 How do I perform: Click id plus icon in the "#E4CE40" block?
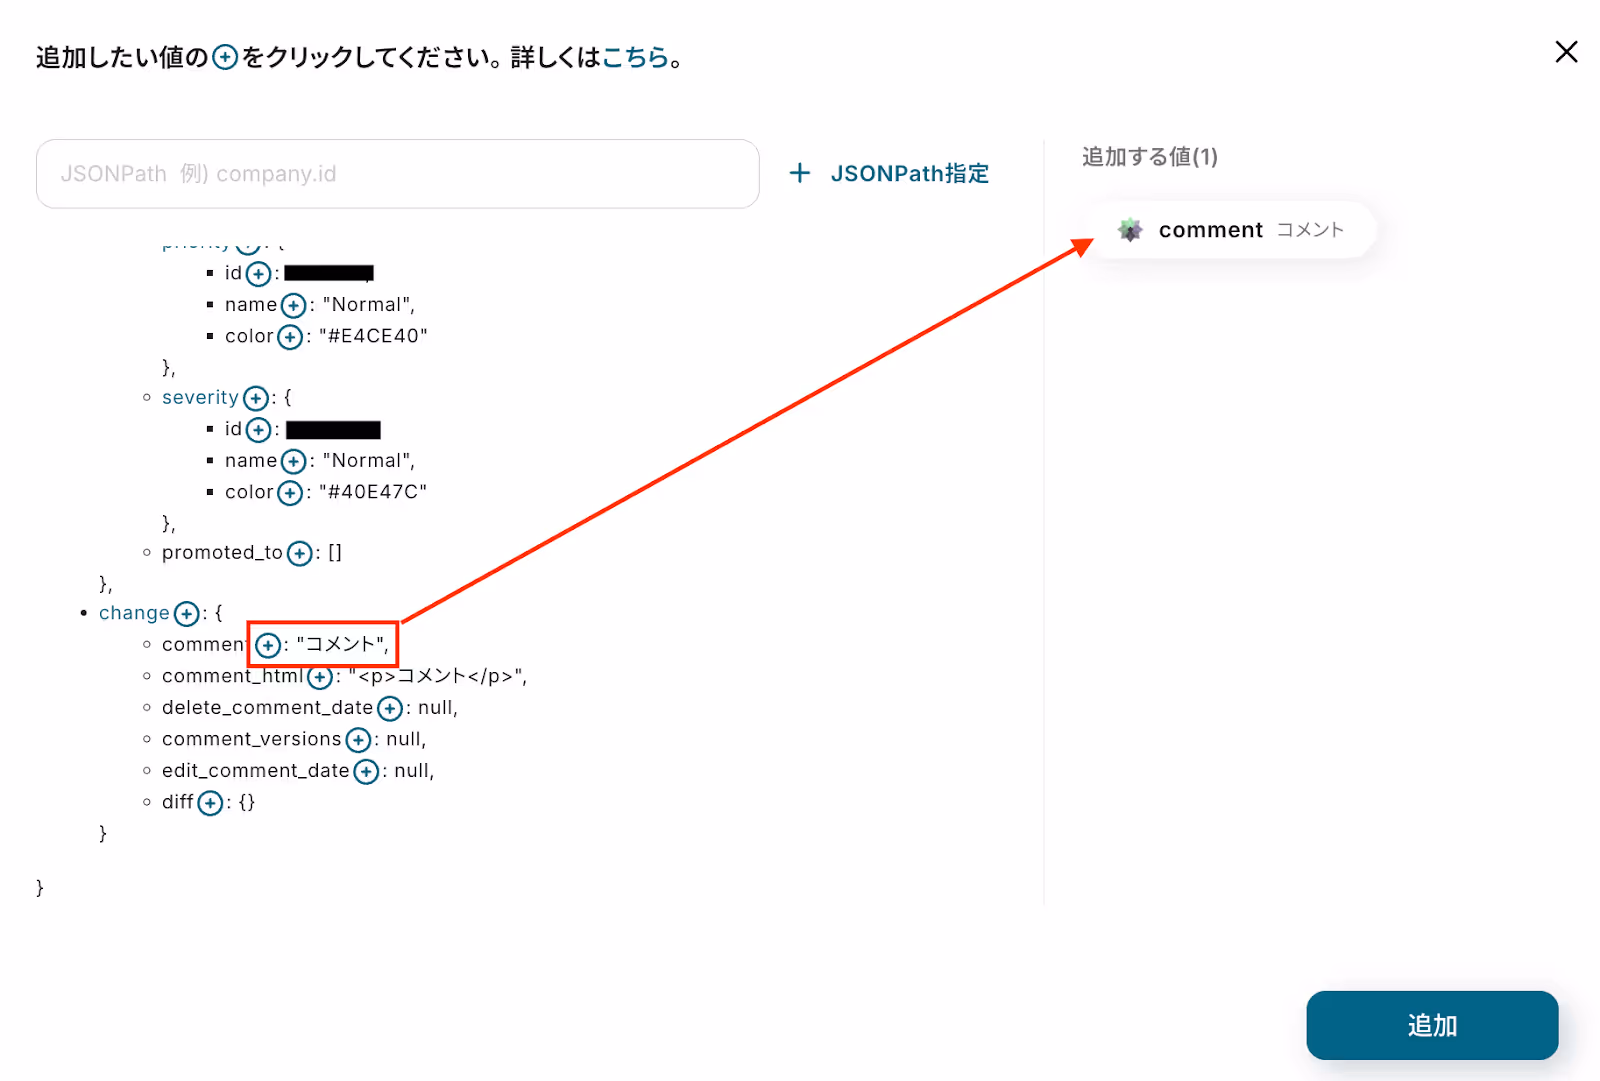(x=259, y=273)
